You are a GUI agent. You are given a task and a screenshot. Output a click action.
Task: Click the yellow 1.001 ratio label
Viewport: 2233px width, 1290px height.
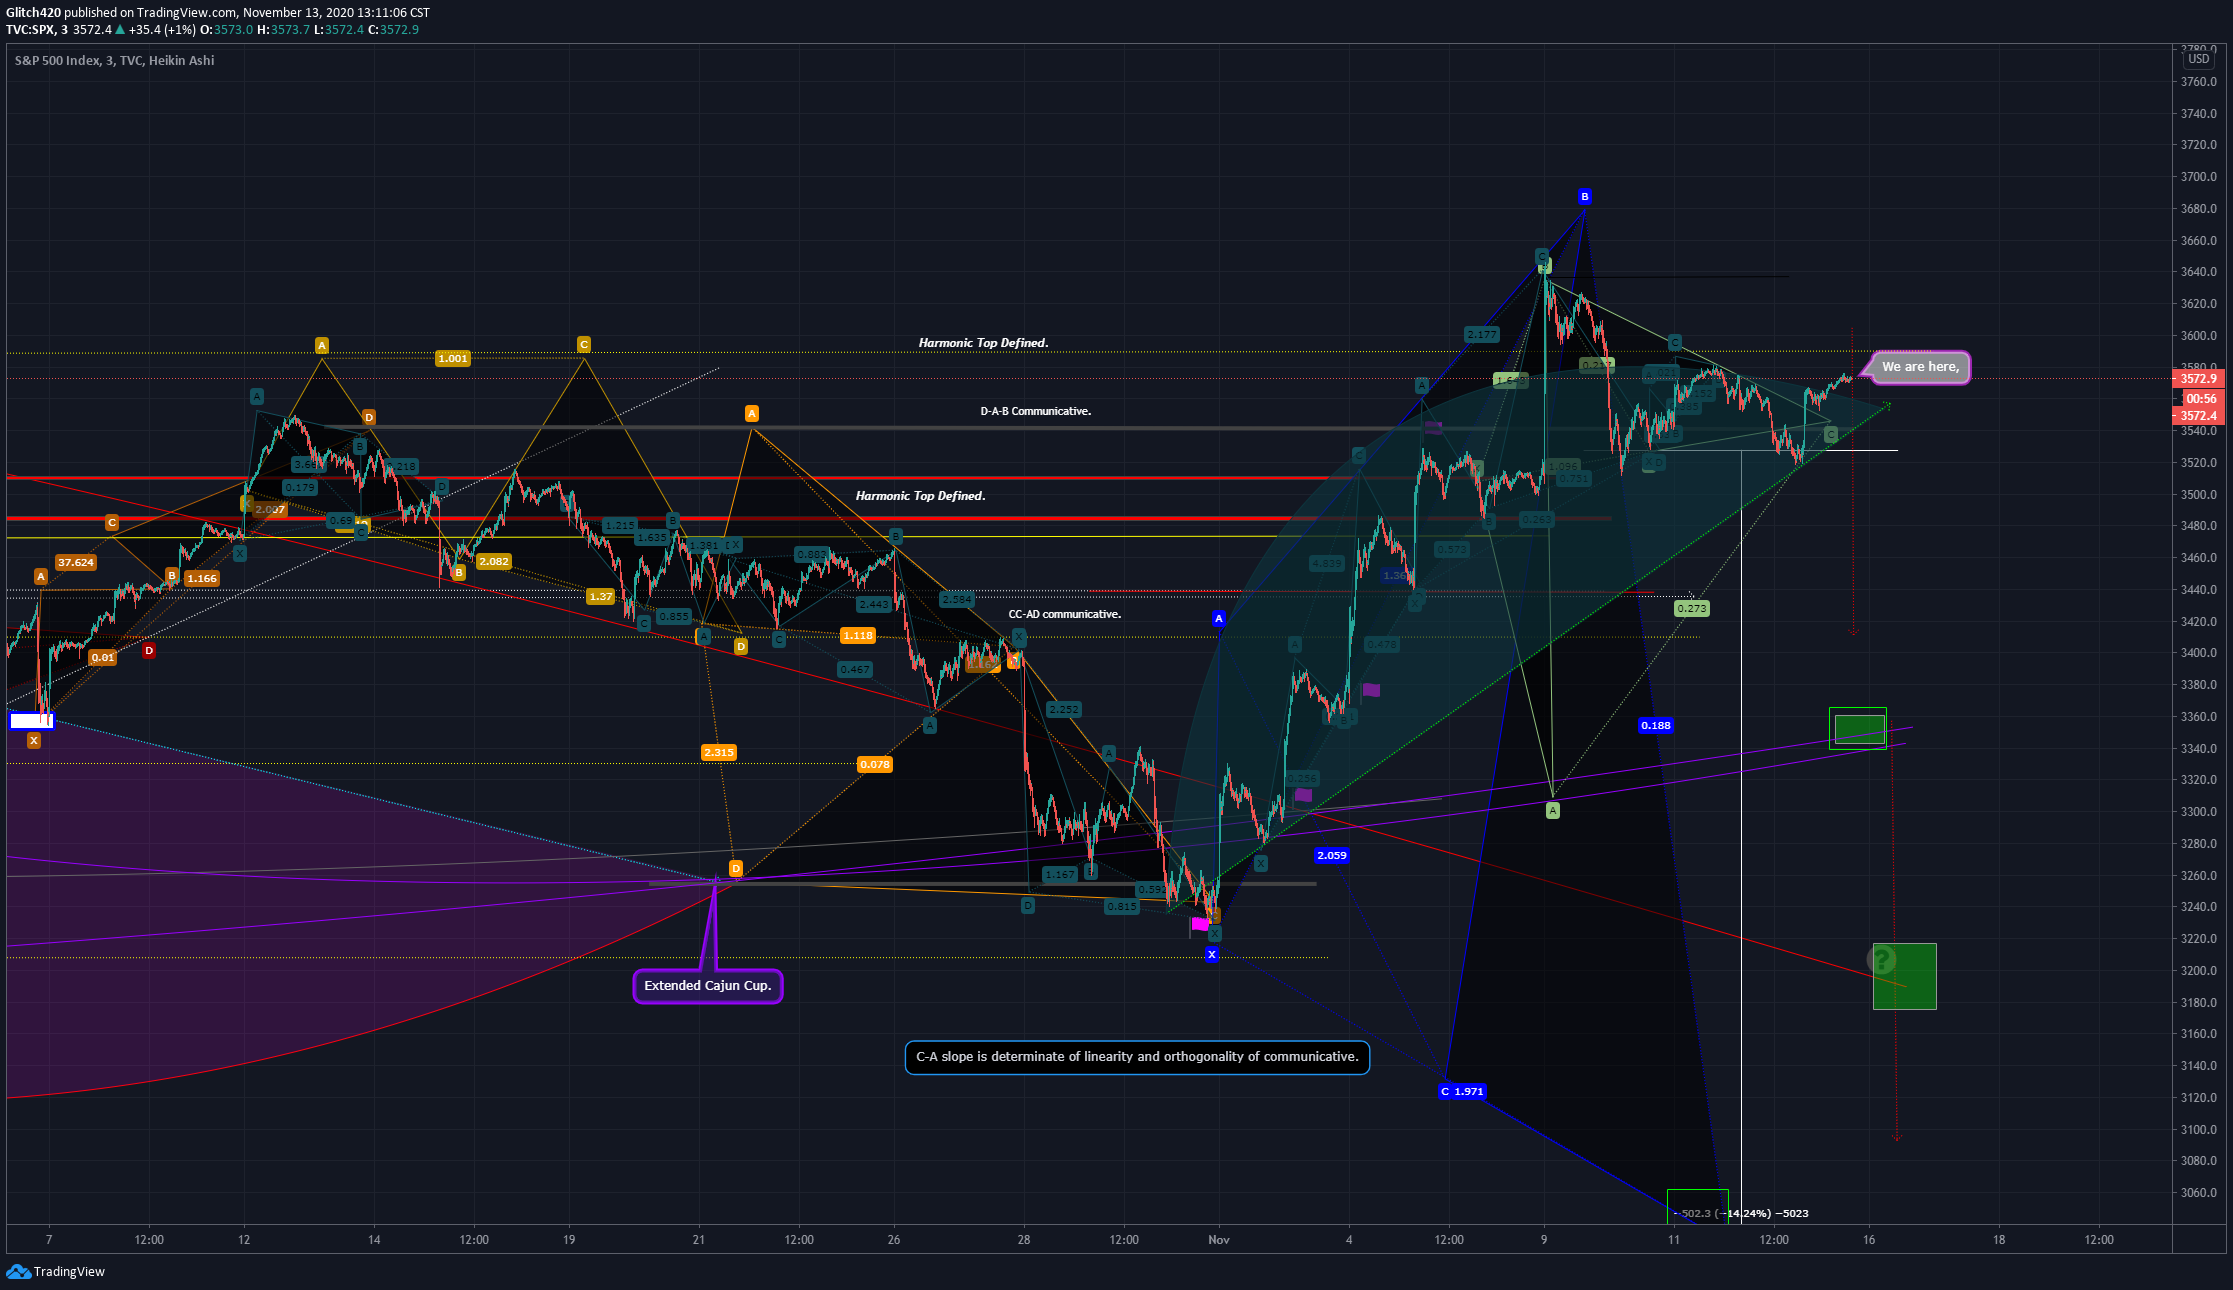453,359
